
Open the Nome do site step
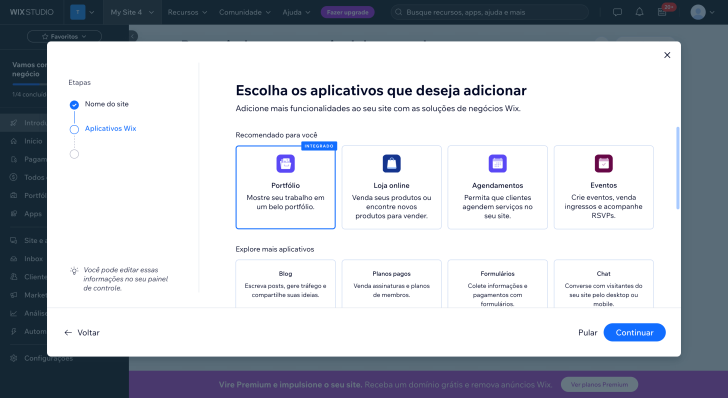click(x=106, y=104)
